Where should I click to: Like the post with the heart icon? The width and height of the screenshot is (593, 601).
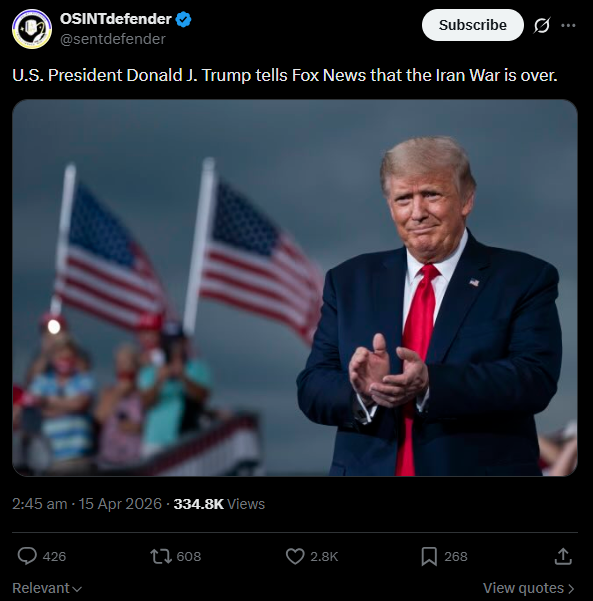[295, 557]
